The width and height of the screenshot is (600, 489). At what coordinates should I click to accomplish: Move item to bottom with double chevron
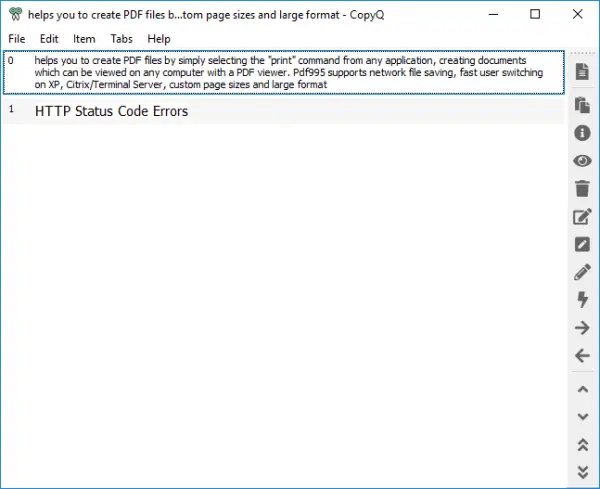[x=582, y=472]
